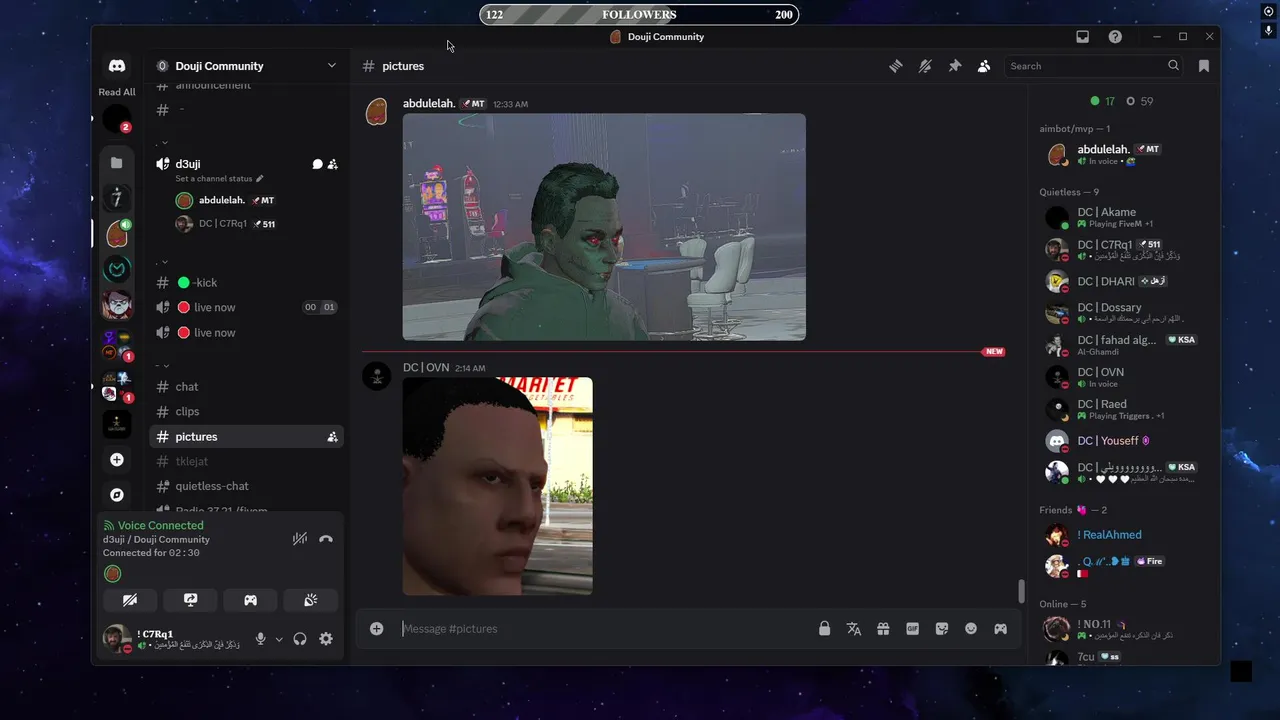Click the Add a Server plus button
1280x720 pixels.
coord(117,460)
